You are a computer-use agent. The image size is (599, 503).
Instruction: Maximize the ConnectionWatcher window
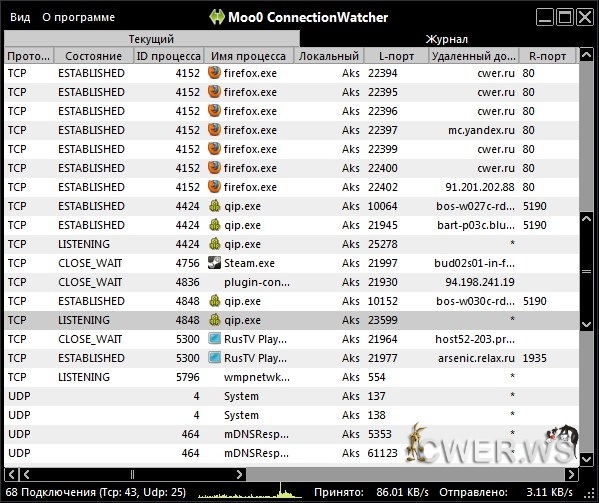[565, 17]
